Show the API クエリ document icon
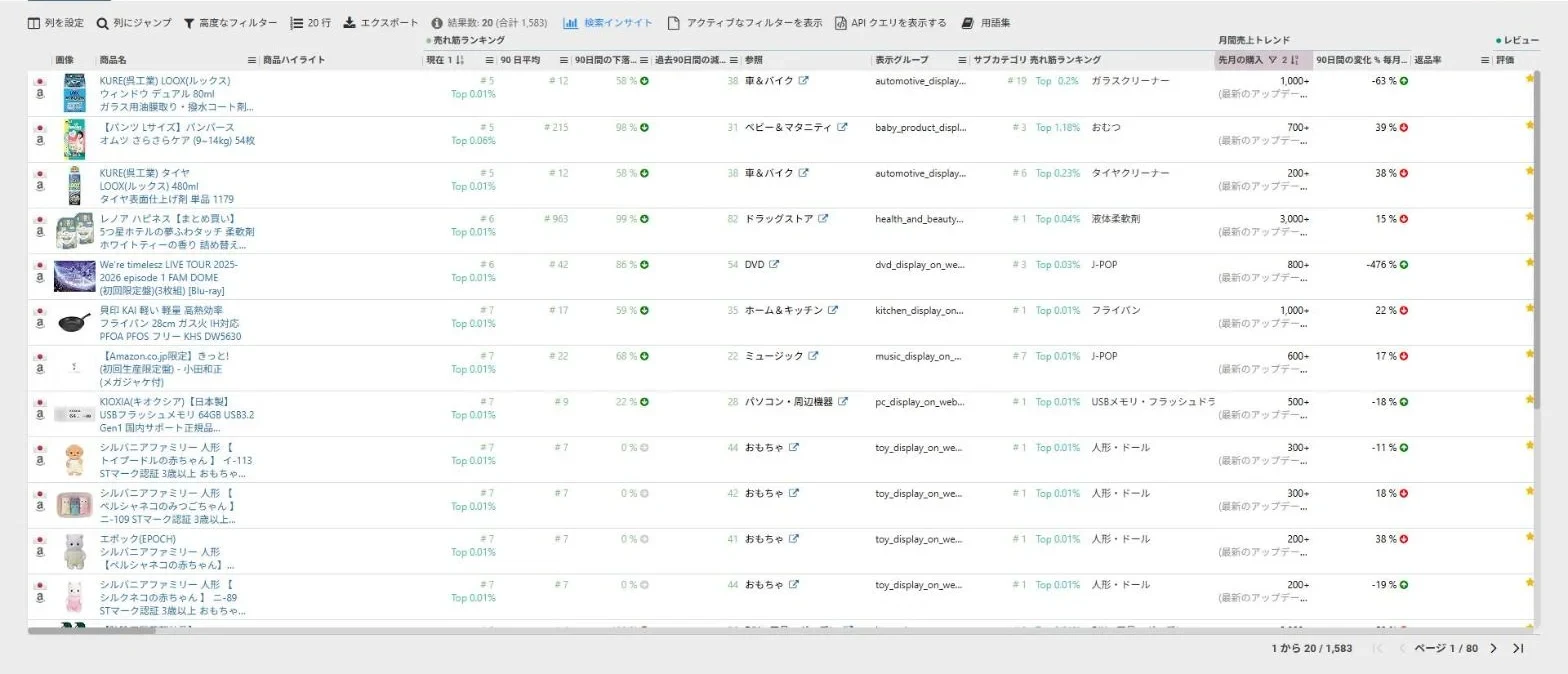 point(841,23)
